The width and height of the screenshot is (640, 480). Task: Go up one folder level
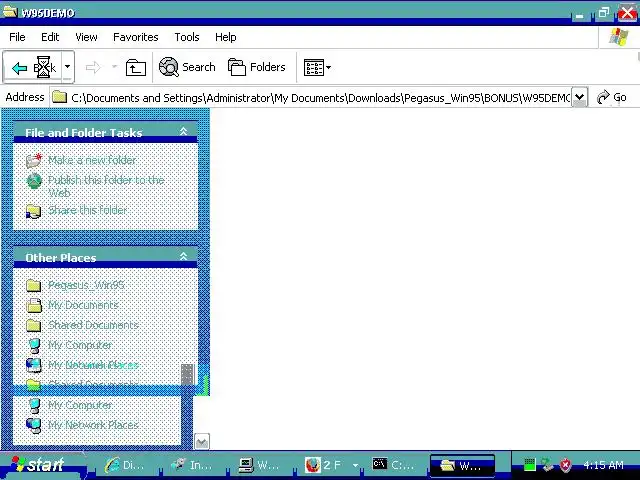pyautogui.click(x=136, y=67)
